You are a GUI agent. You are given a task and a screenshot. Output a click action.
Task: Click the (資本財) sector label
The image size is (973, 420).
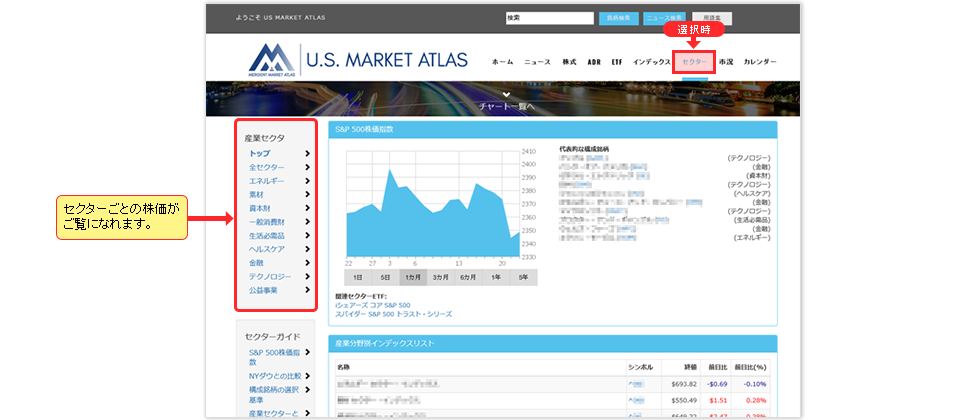coord(758,176)
